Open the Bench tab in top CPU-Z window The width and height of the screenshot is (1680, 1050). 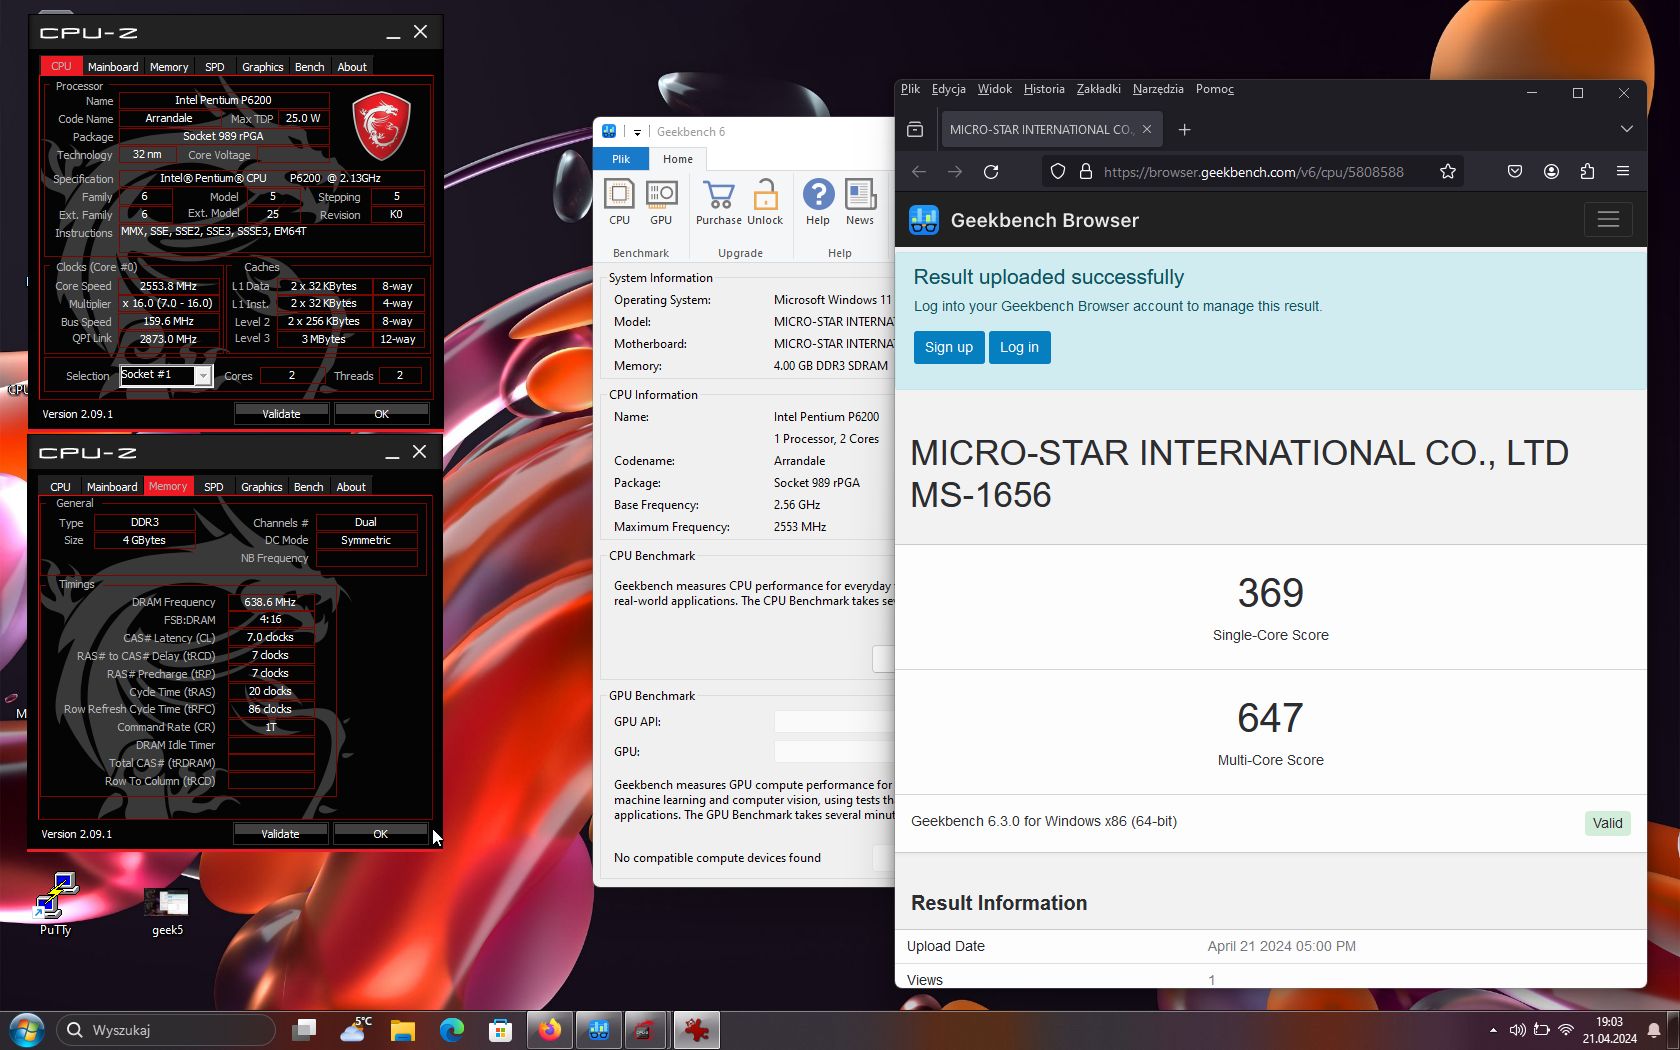tap(310, 67)
